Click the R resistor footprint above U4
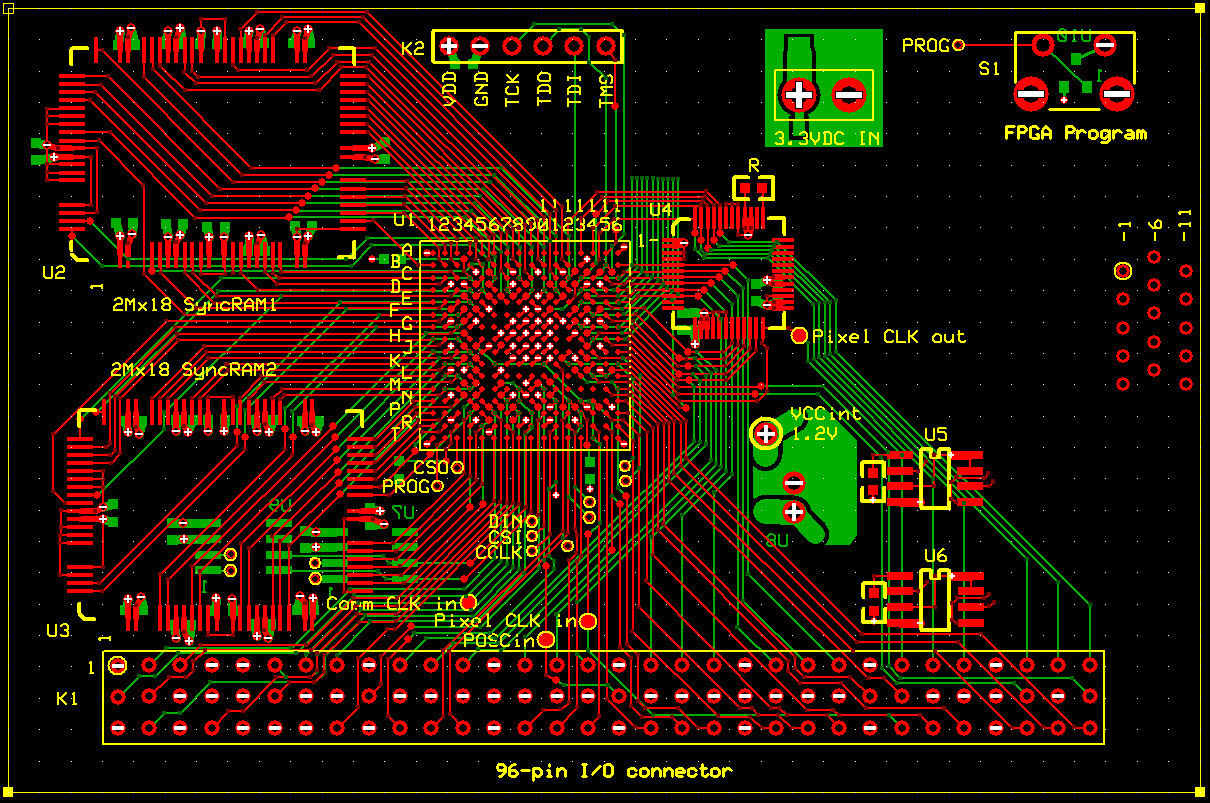The image size is (1210, 803). coord(753,187)
